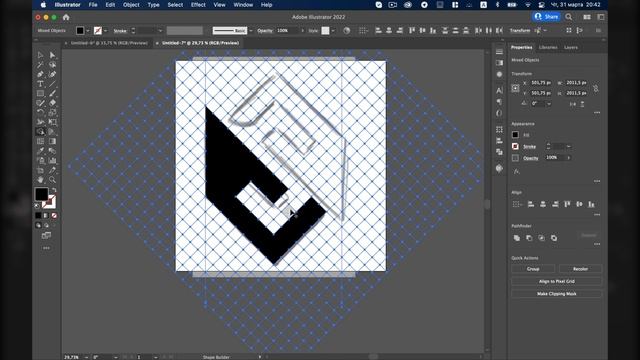Select the Free Transform tool
The image size is (640, 360).
tap(52, 122)
